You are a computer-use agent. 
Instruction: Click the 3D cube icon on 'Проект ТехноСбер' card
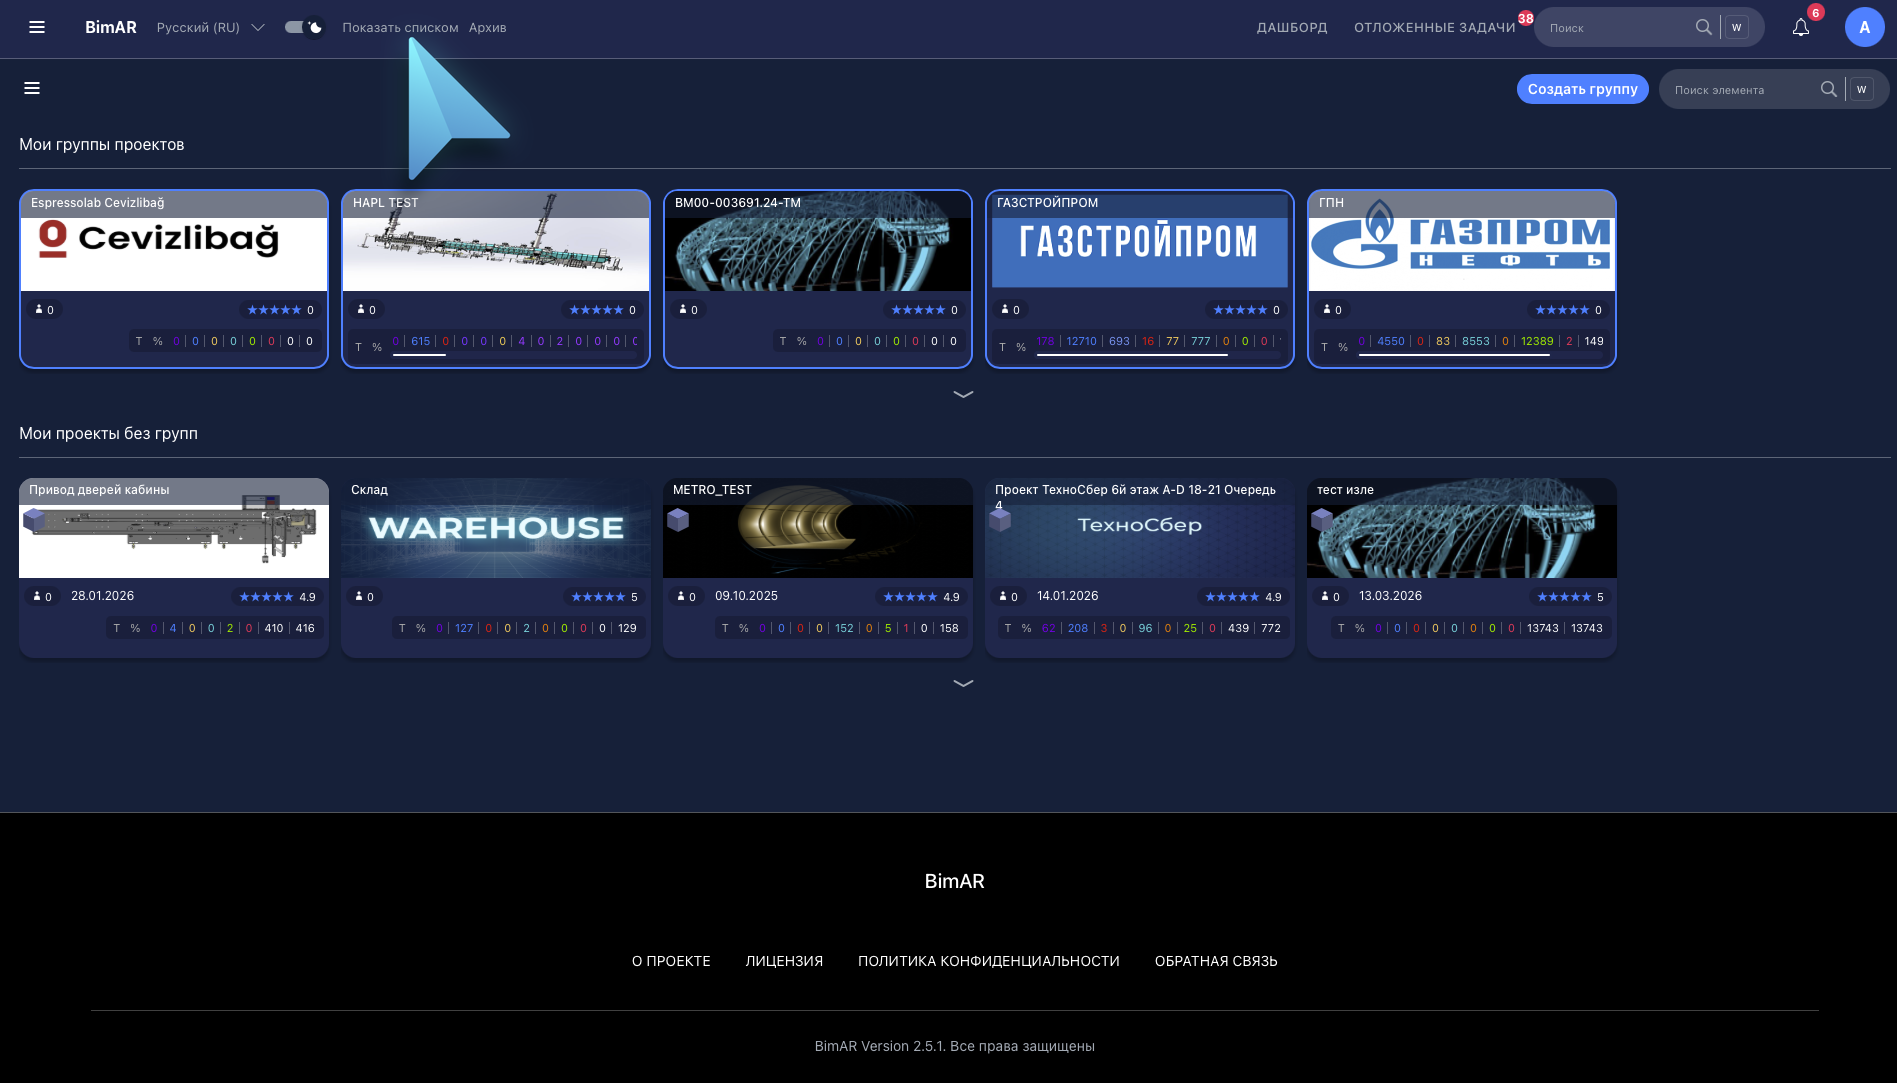click(x=1000, y=520)
